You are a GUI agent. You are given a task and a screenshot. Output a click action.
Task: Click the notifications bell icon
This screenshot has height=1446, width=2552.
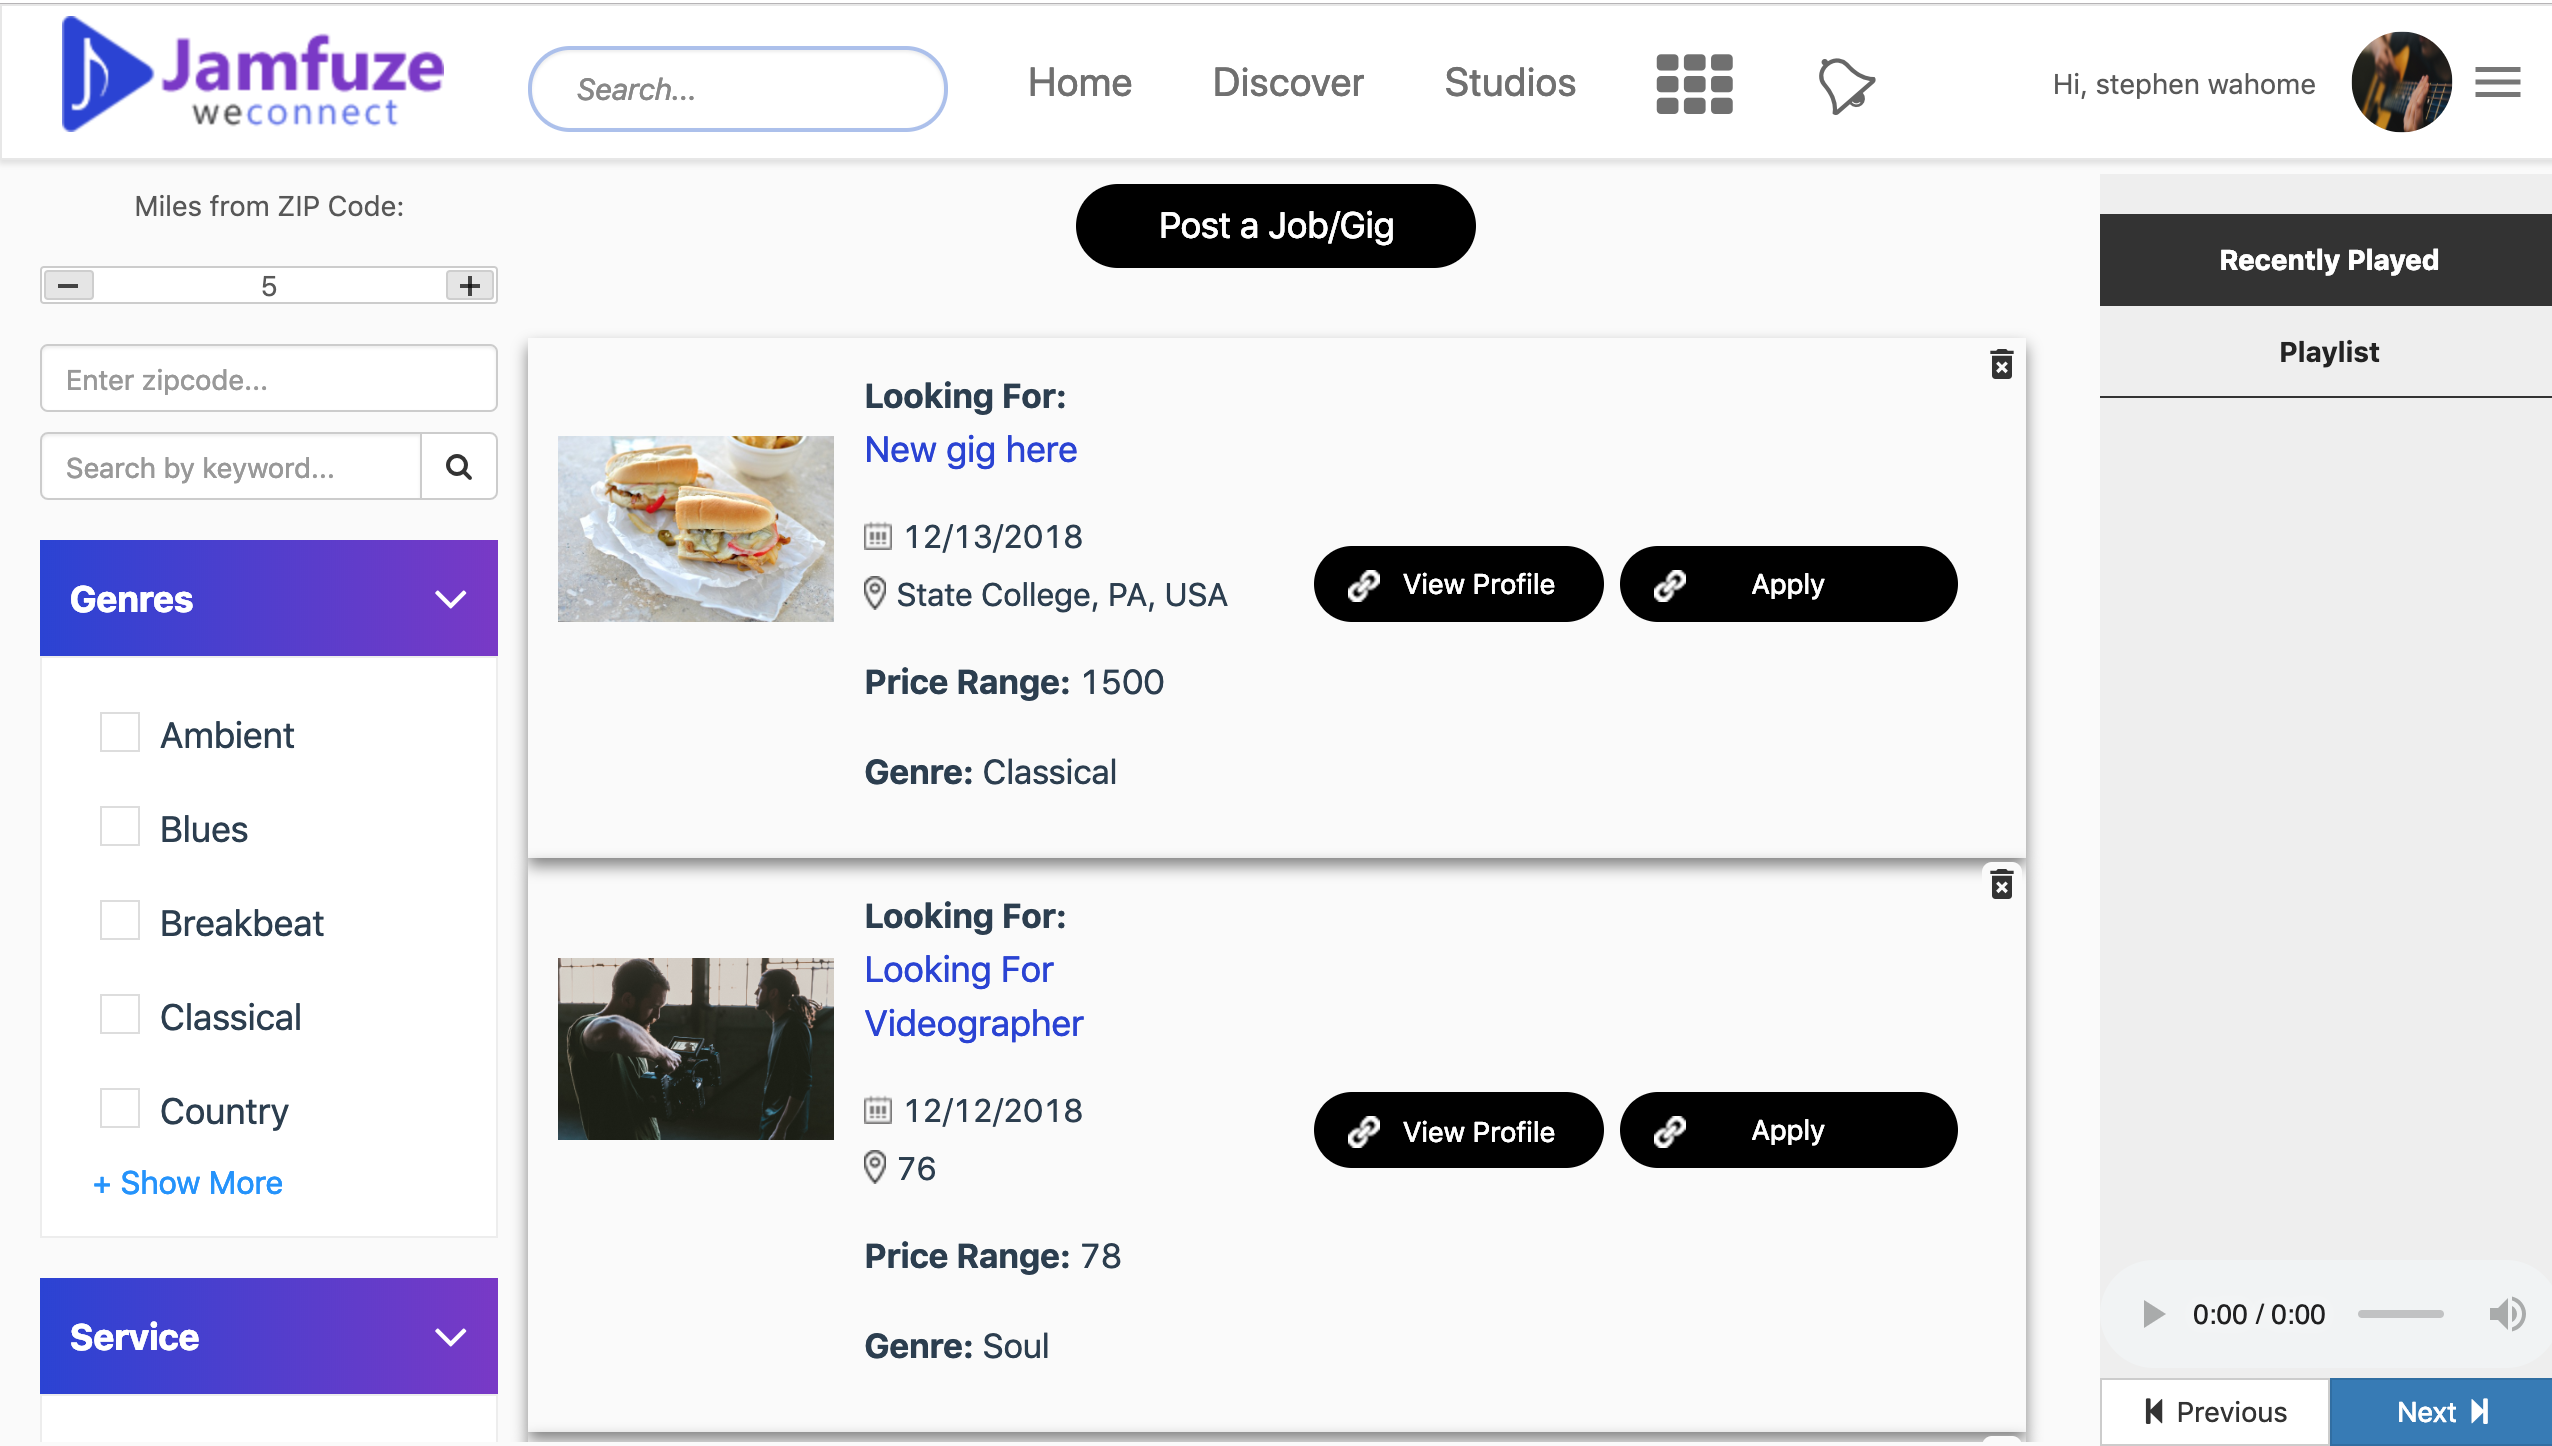click(x=1845, y=86)
